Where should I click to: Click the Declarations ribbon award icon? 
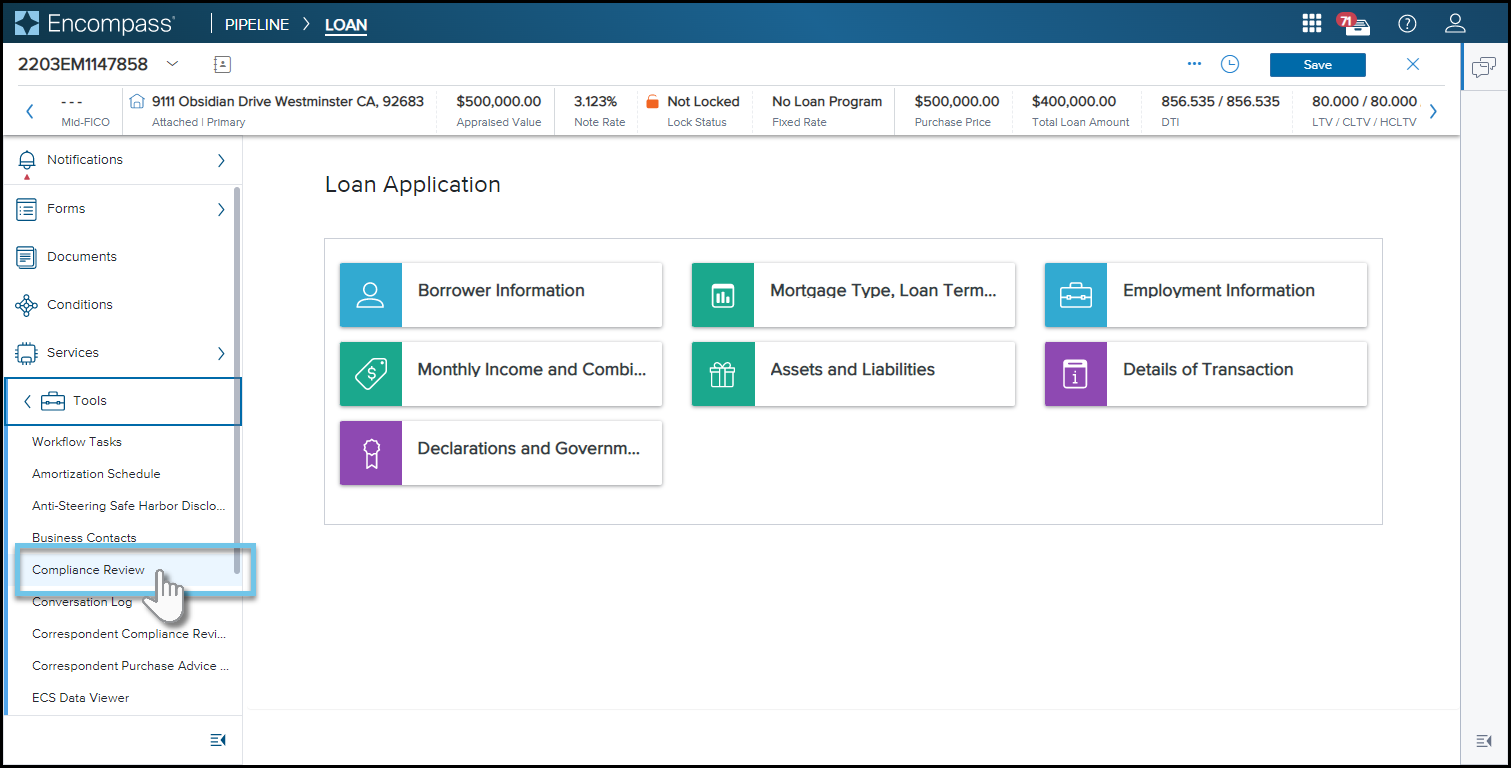point(371,453)
